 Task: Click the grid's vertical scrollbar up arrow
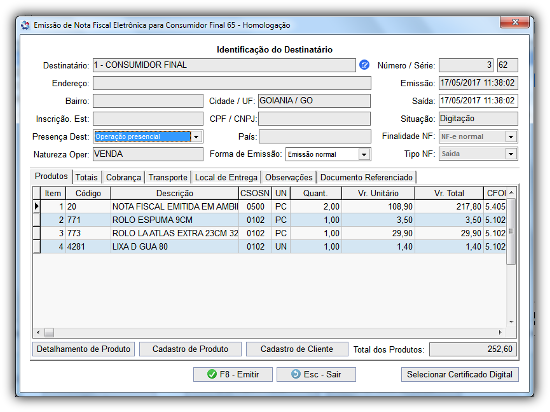[511, 193]
